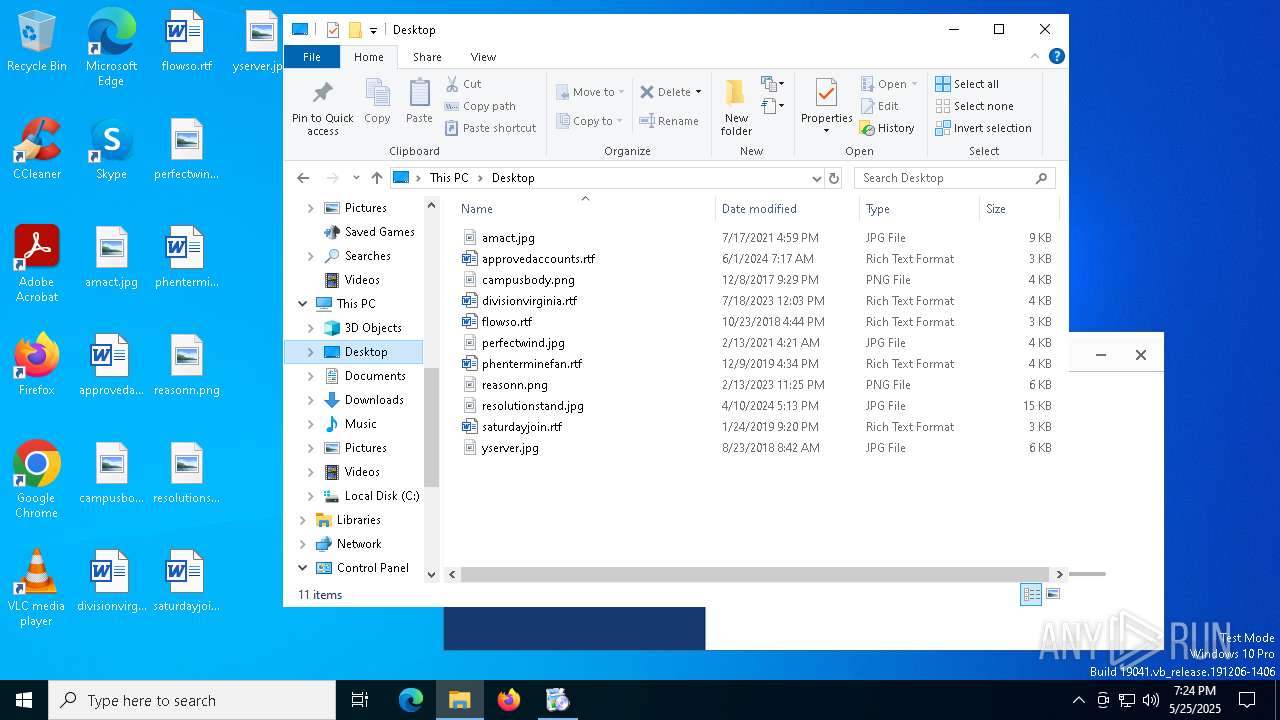Viewport: 1280px width, 720px height.
Task: Sort files by Date modified column
Action: (x=787, y=209)
